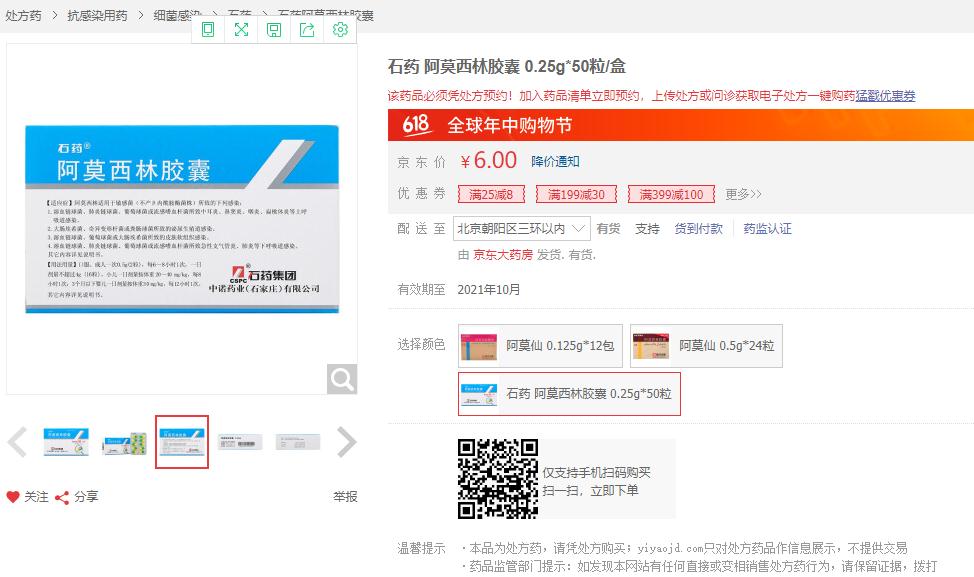Show next thumbnails with right arrow
The image size is (974, 577).
click(346, 441)
